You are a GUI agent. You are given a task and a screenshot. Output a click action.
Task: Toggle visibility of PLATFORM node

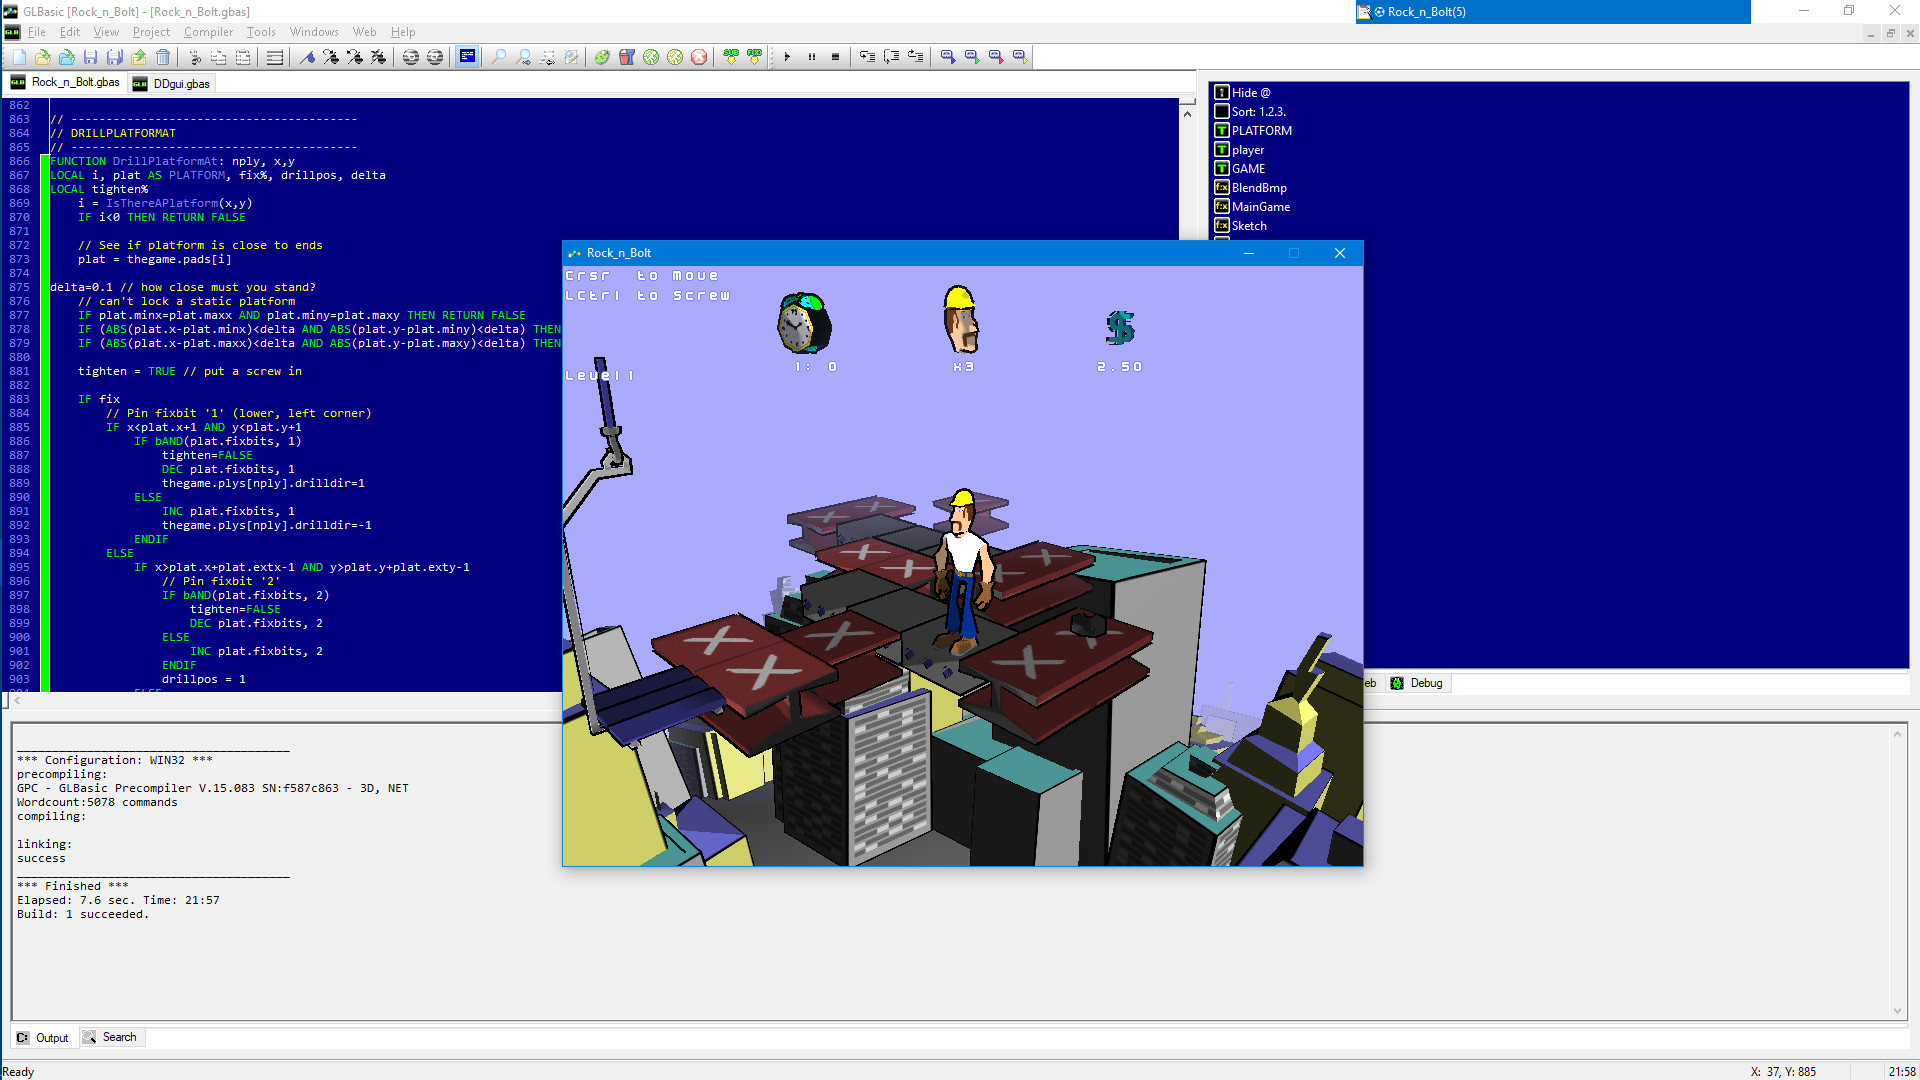coord(1221,129)
